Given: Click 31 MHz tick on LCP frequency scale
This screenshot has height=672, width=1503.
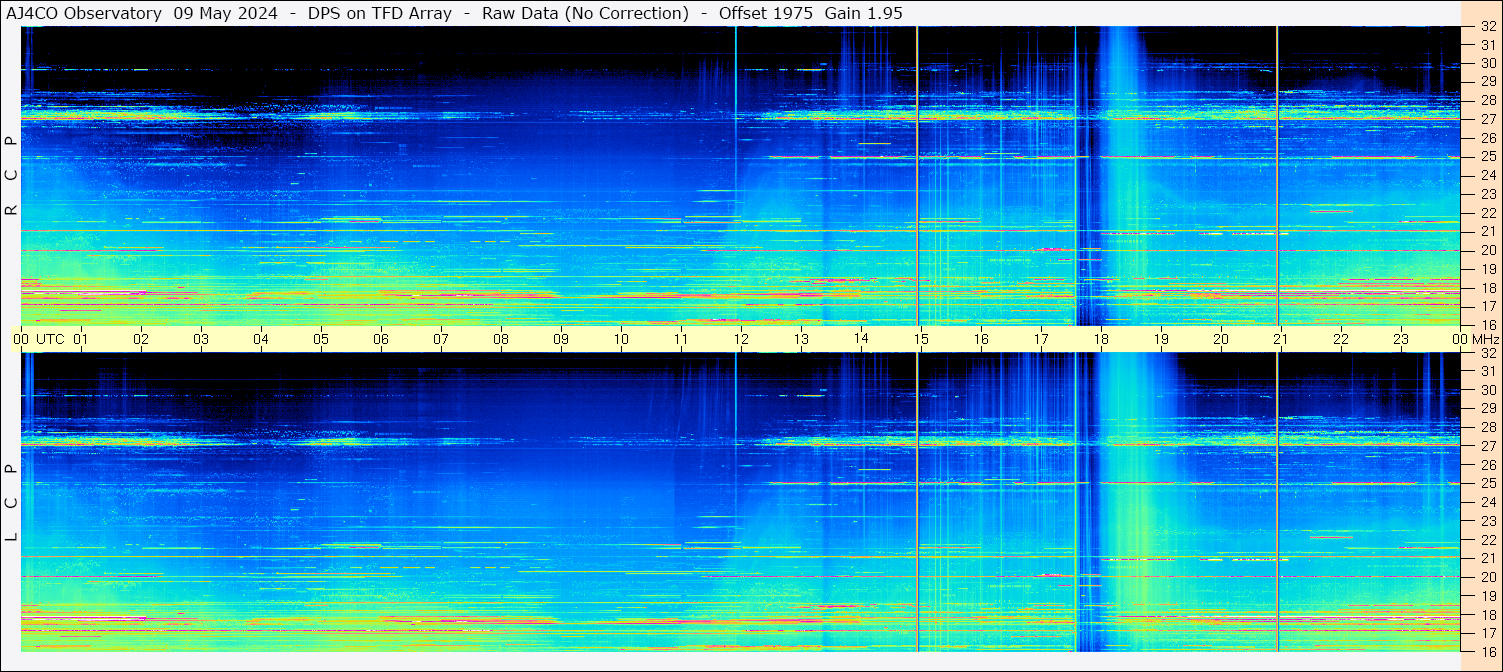Looking at the screenshot, I should click(1488, 371).
